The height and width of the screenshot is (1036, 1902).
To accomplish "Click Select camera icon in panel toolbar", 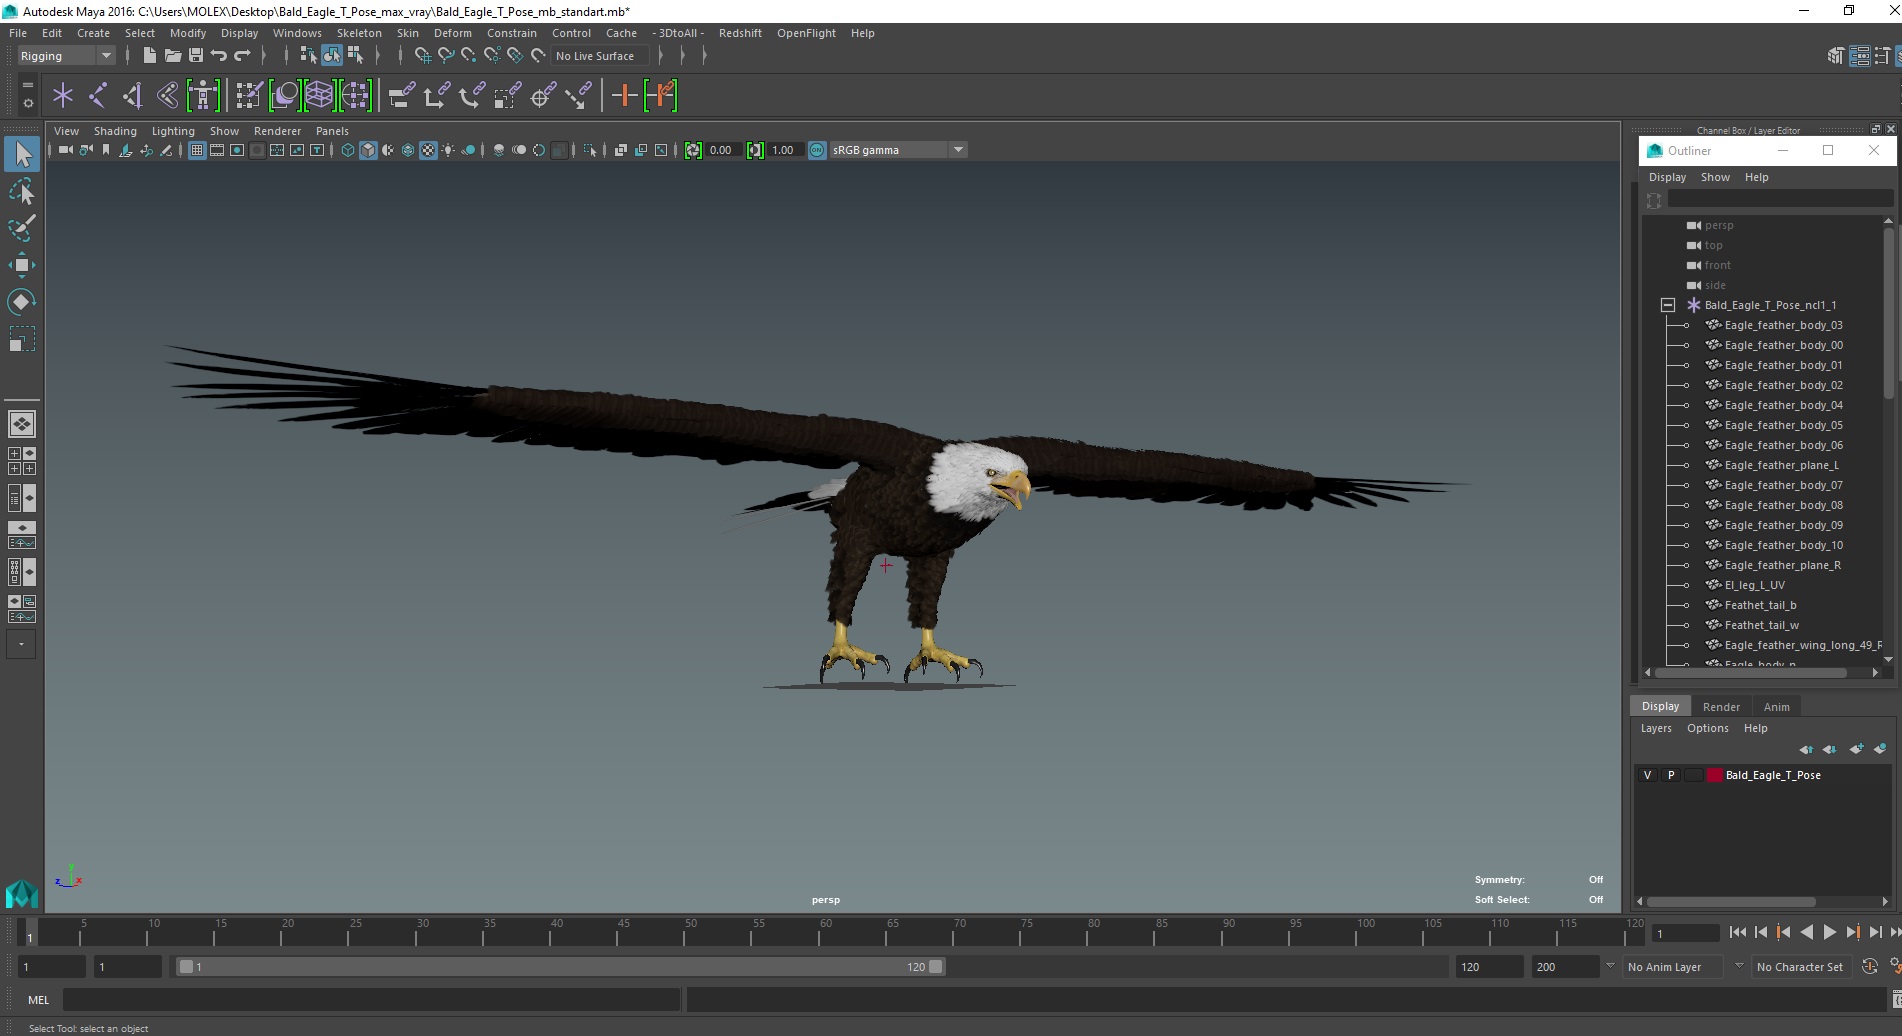I will point(65,150).
